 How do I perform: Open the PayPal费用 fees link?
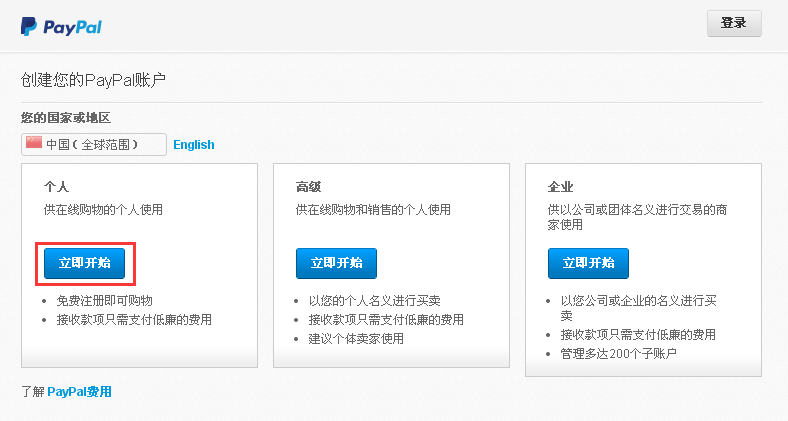[x=79, y=392]
